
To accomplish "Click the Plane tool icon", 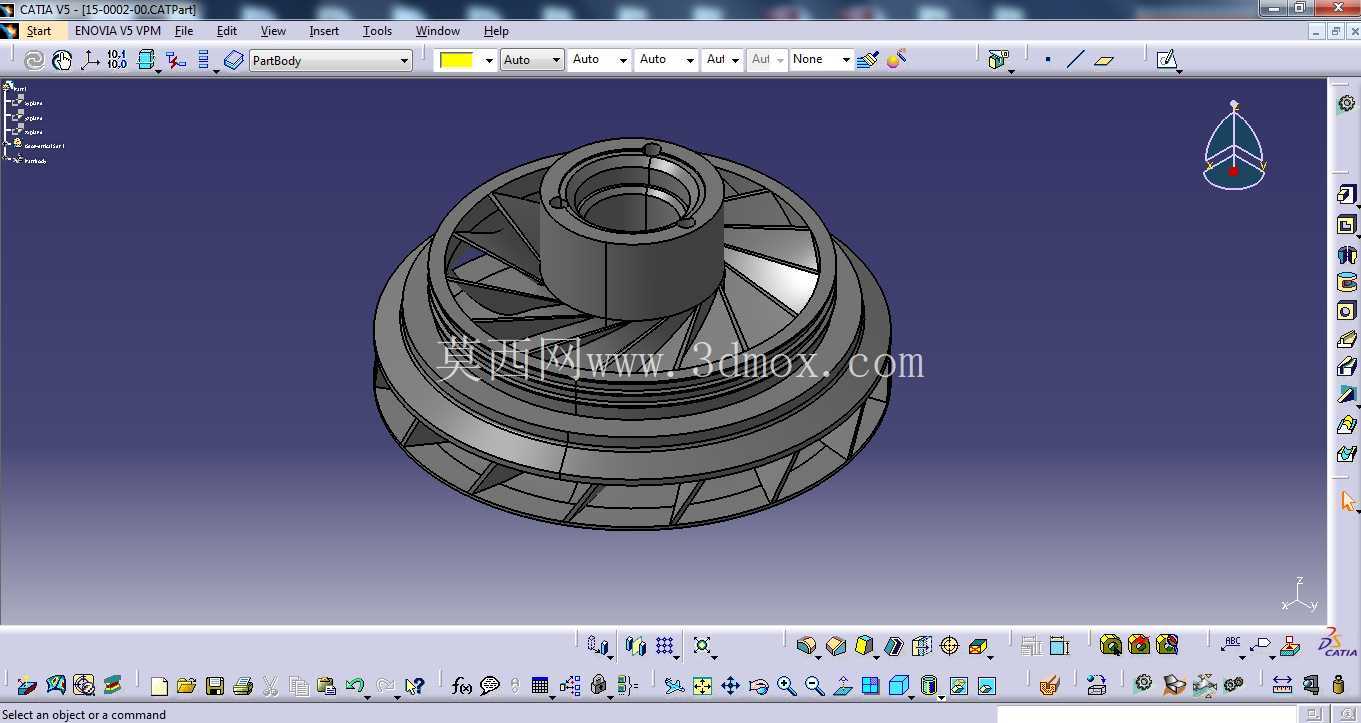I will (1104, 60).
